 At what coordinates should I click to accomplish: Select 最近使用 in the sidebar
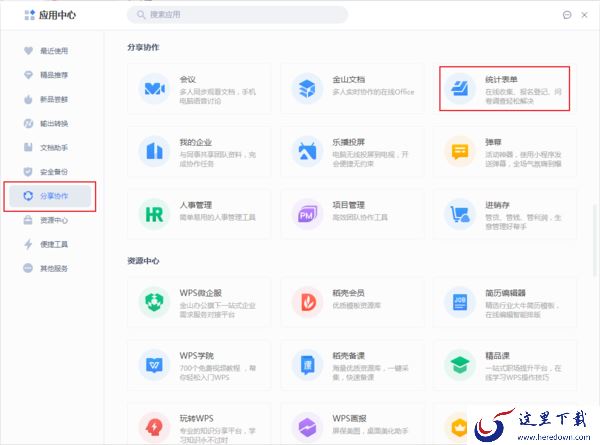(x=48, y=51)
